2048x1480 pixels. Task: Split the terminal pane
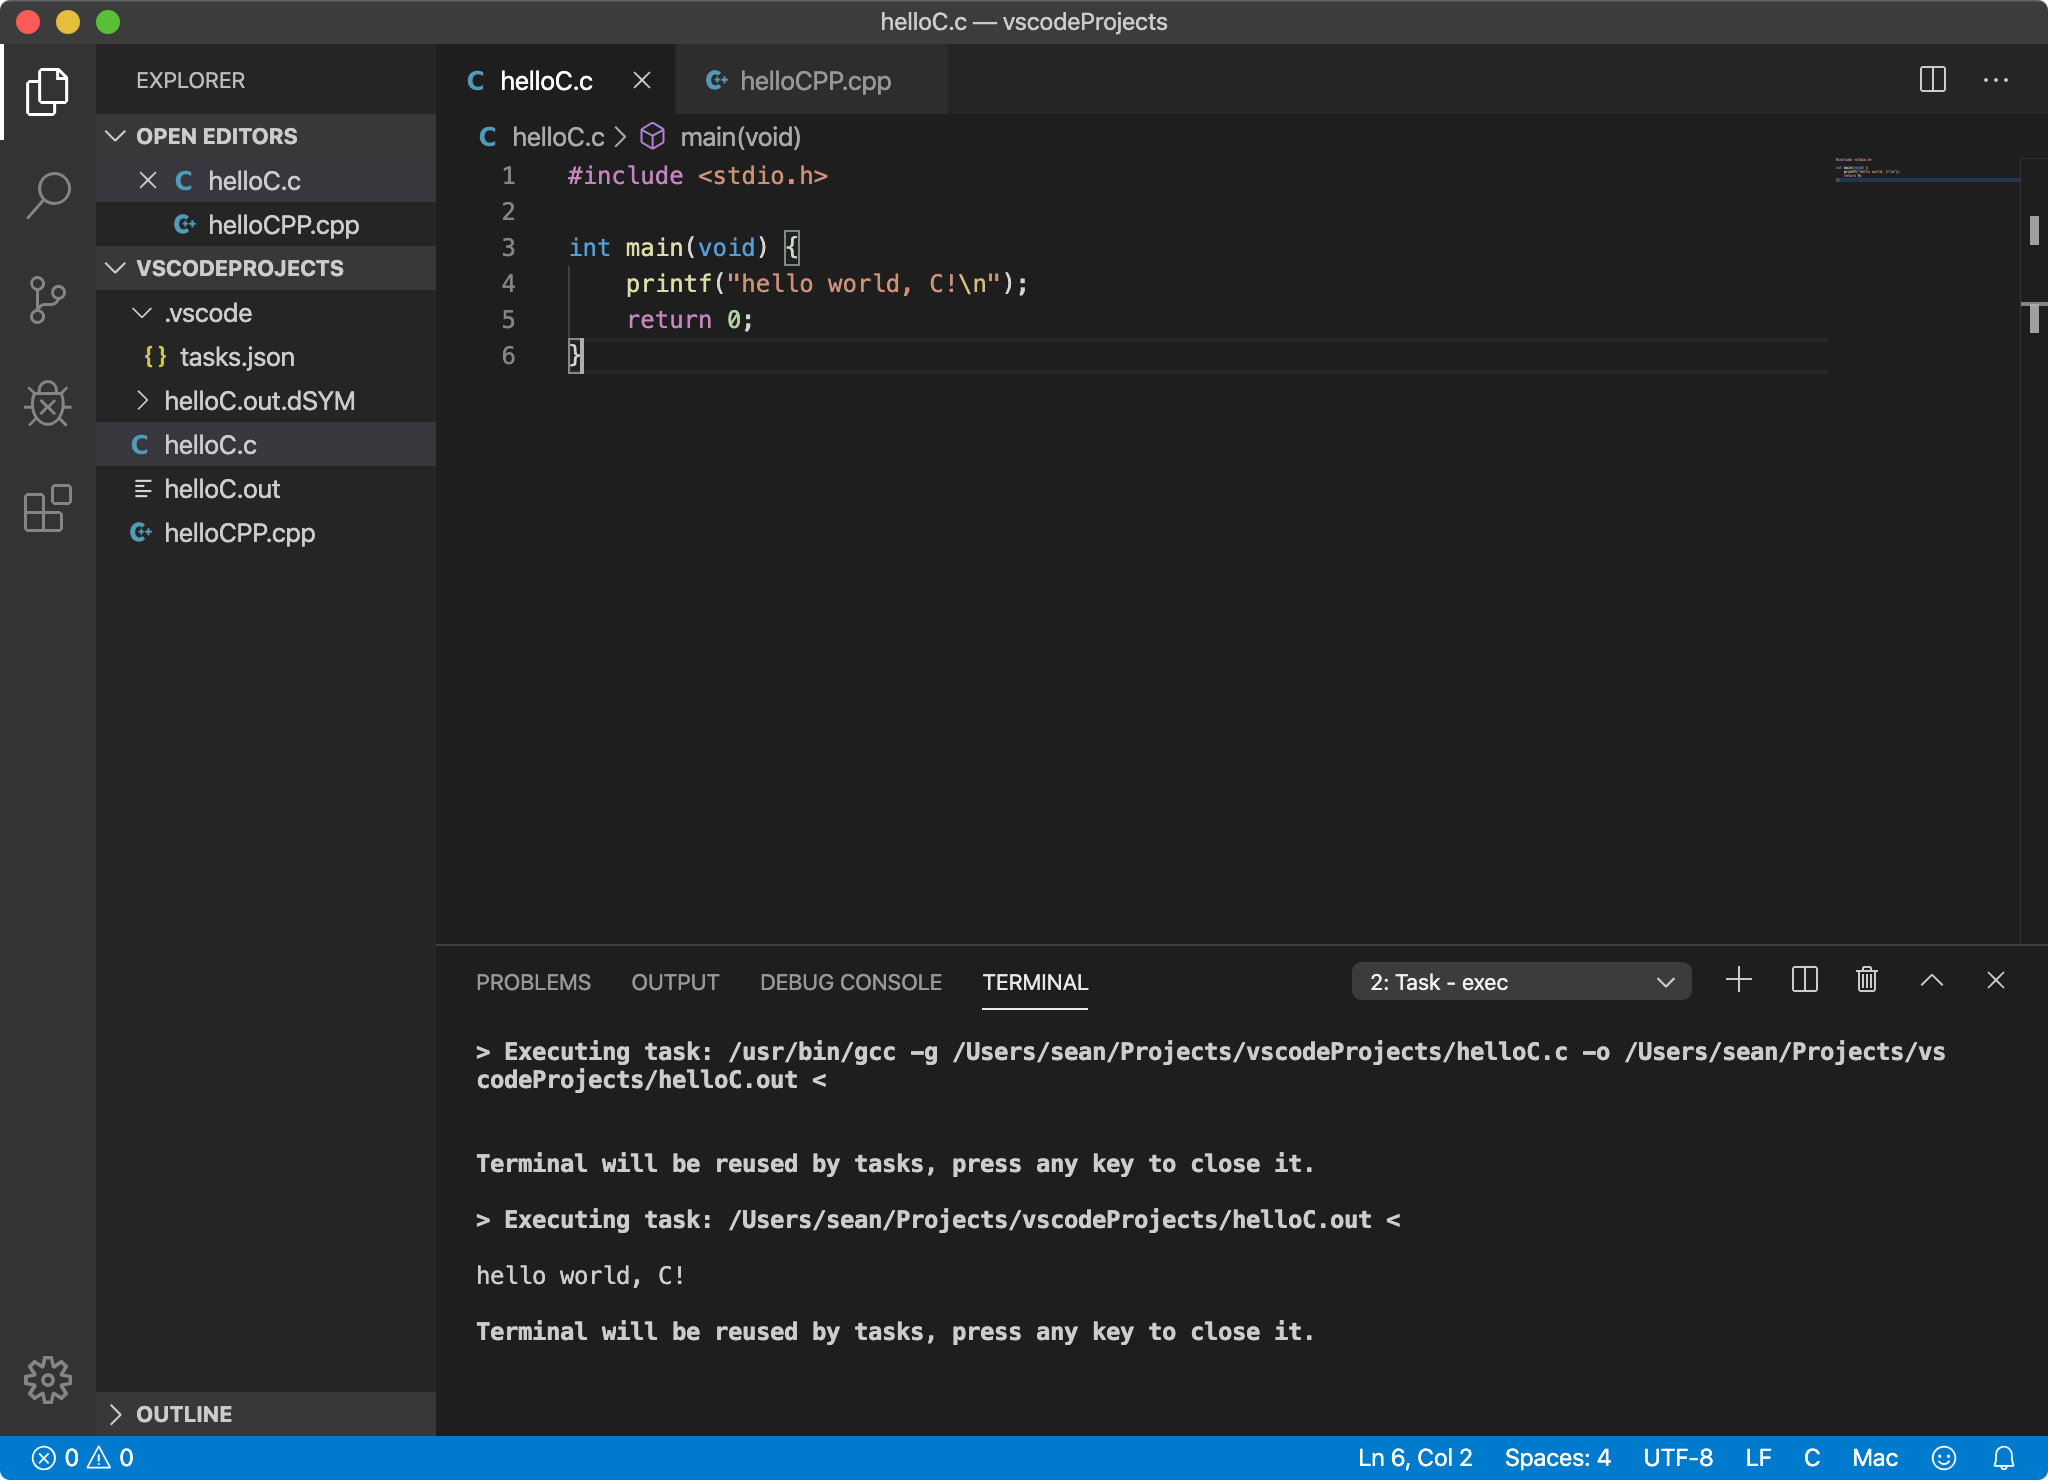(1804, 980)
